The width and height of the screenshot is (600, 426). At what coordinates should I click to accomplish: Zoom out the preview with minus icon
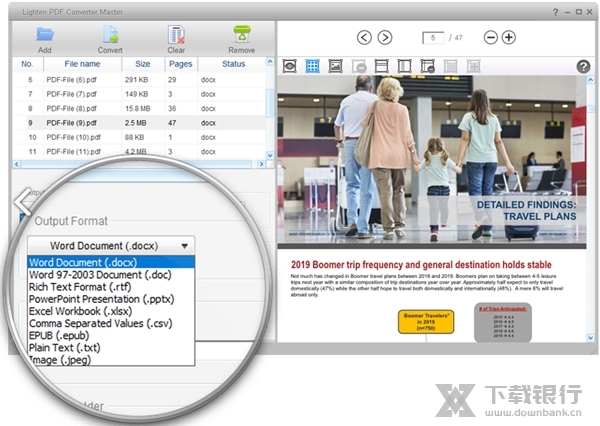pyautogui.click(x=491, y=38)
